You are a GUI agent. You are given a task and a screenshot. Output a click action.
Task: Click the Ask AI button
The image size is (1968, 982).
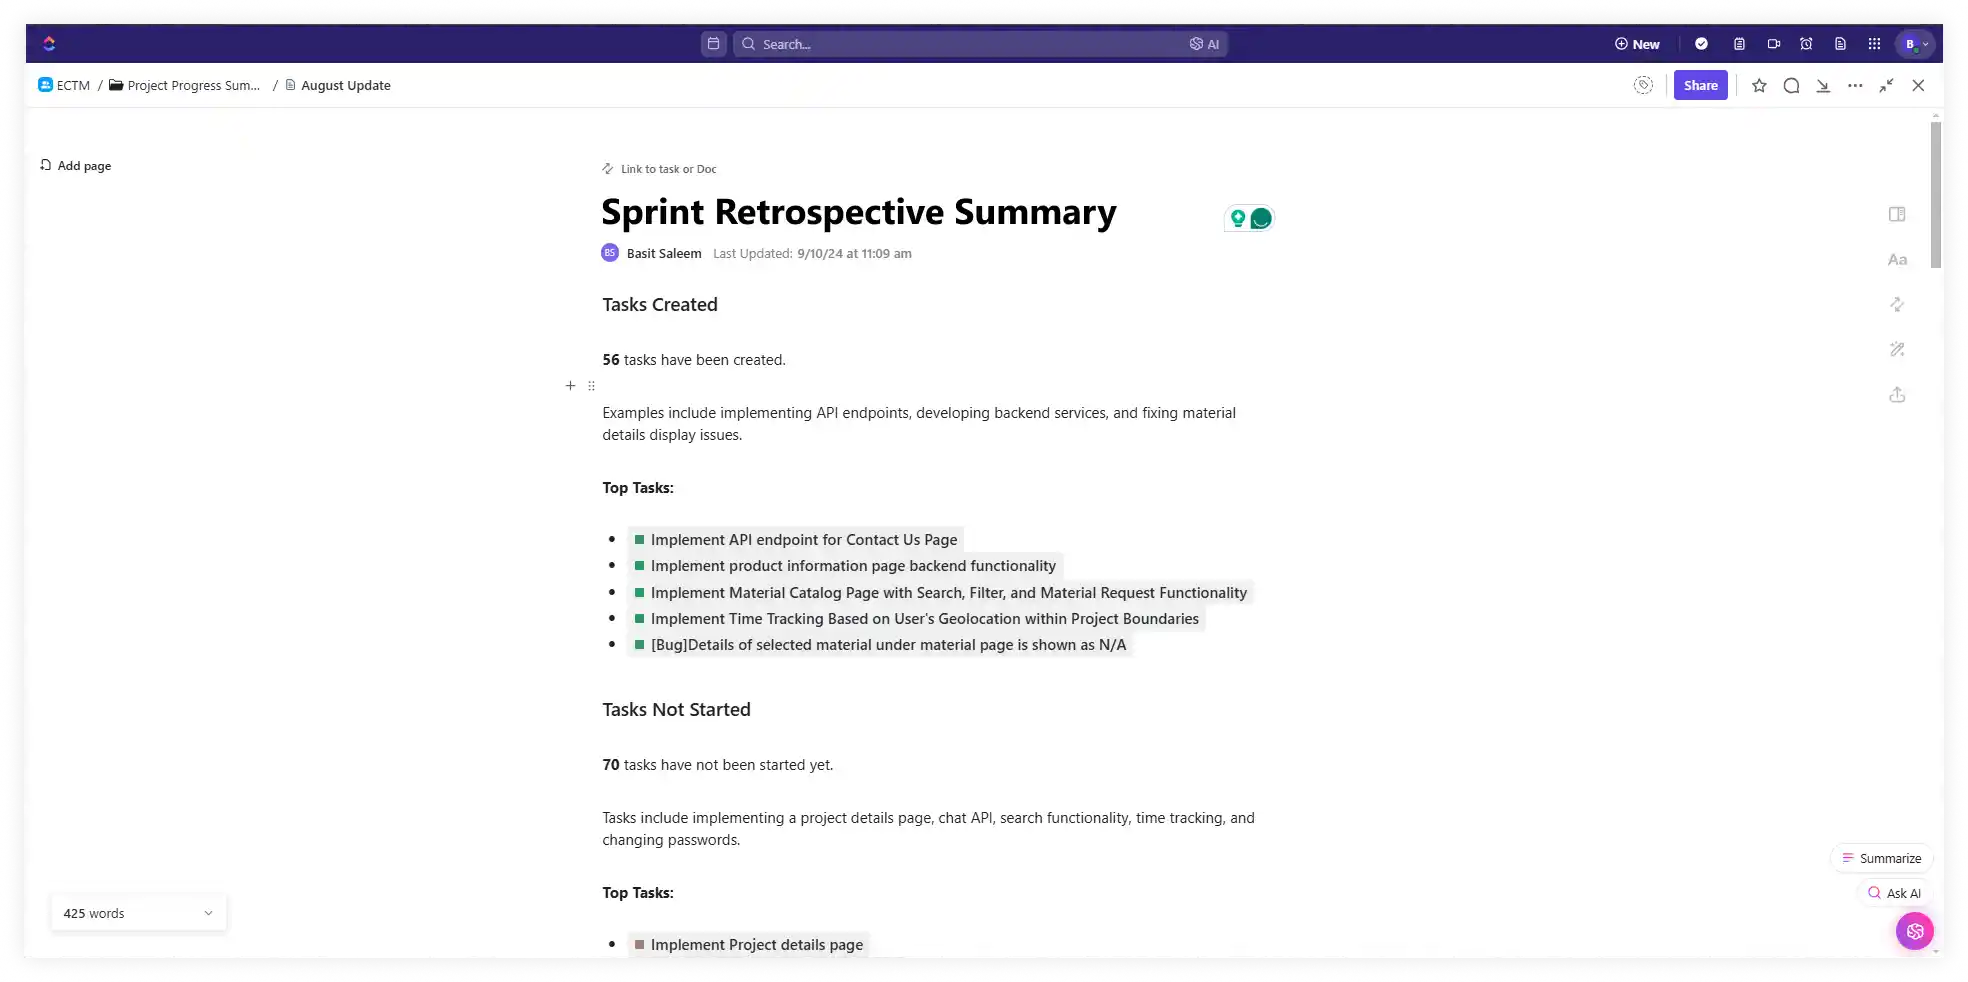(x=1894, y=893)
